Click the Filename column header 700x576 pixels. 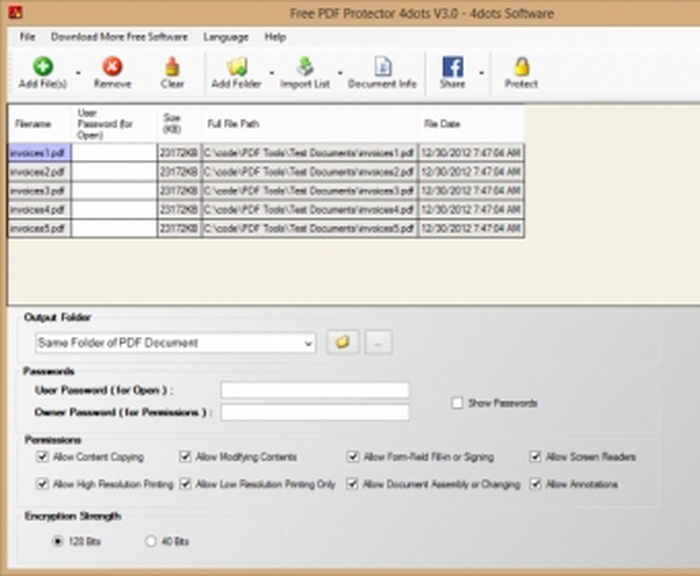pyautogui.click(x=39, y=124)
